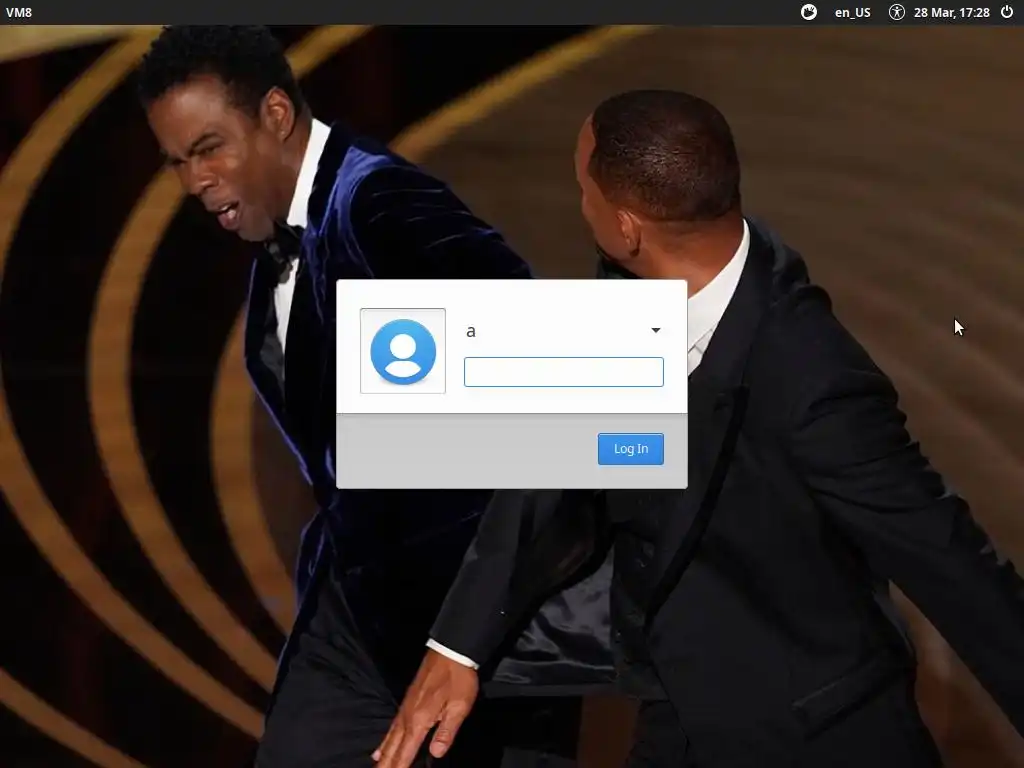Open the power menu icon
Viewport: 1024px width, 768px height.
point(1007,12)
